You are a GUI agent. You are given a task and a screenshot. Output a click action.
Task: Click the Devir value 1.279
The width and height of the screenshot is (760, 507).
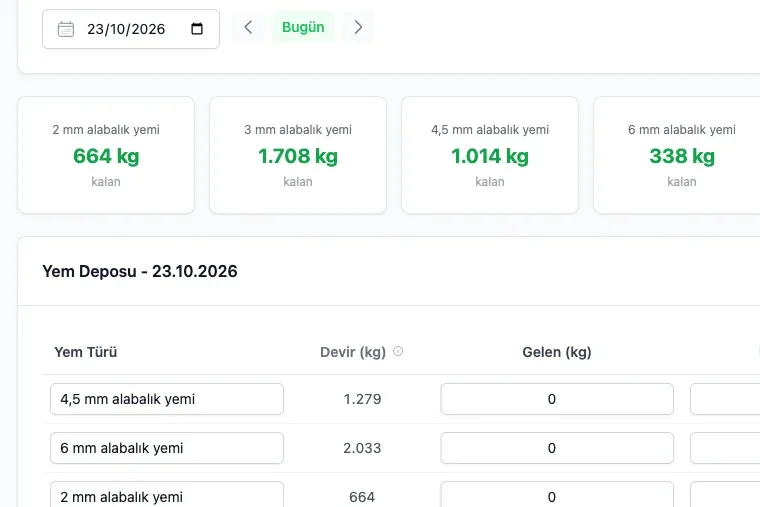point(362,399)
